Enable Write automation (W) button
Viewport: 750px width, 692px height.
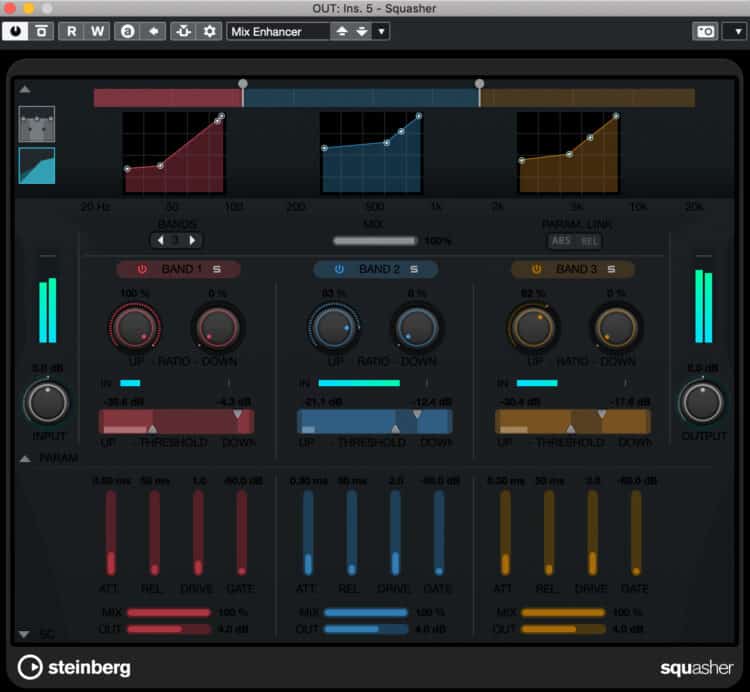[97, 32]
